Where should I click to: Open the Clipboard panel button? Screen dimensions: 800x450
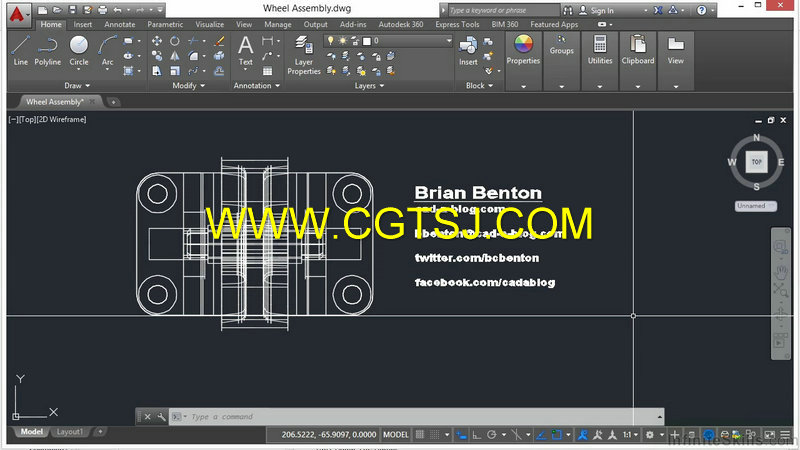point(638,50)
